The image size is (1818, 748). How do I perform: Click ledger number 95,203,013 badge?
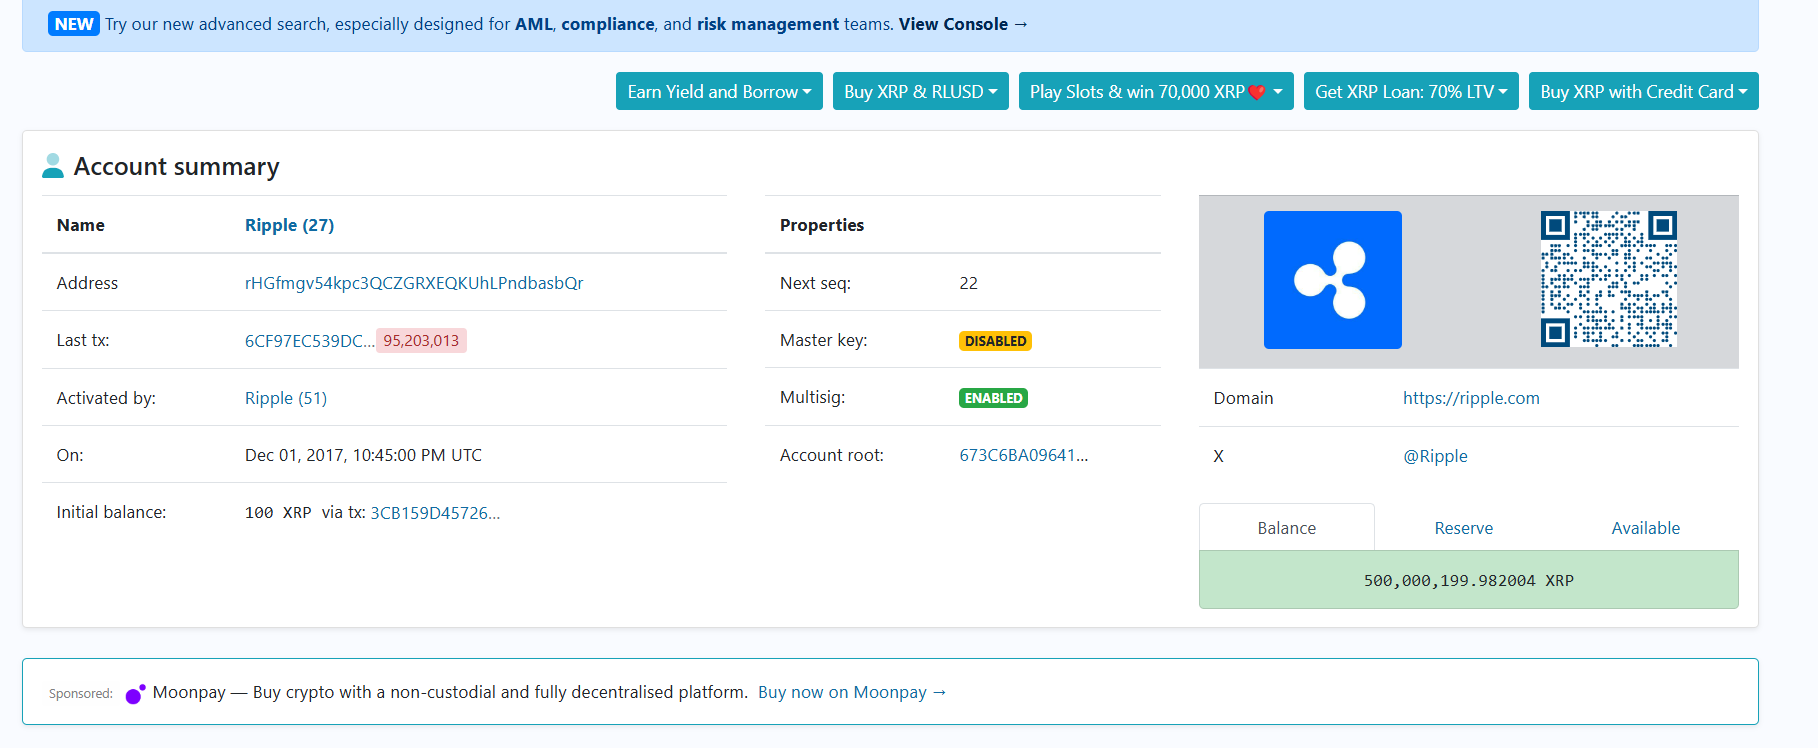click(421, 341)
